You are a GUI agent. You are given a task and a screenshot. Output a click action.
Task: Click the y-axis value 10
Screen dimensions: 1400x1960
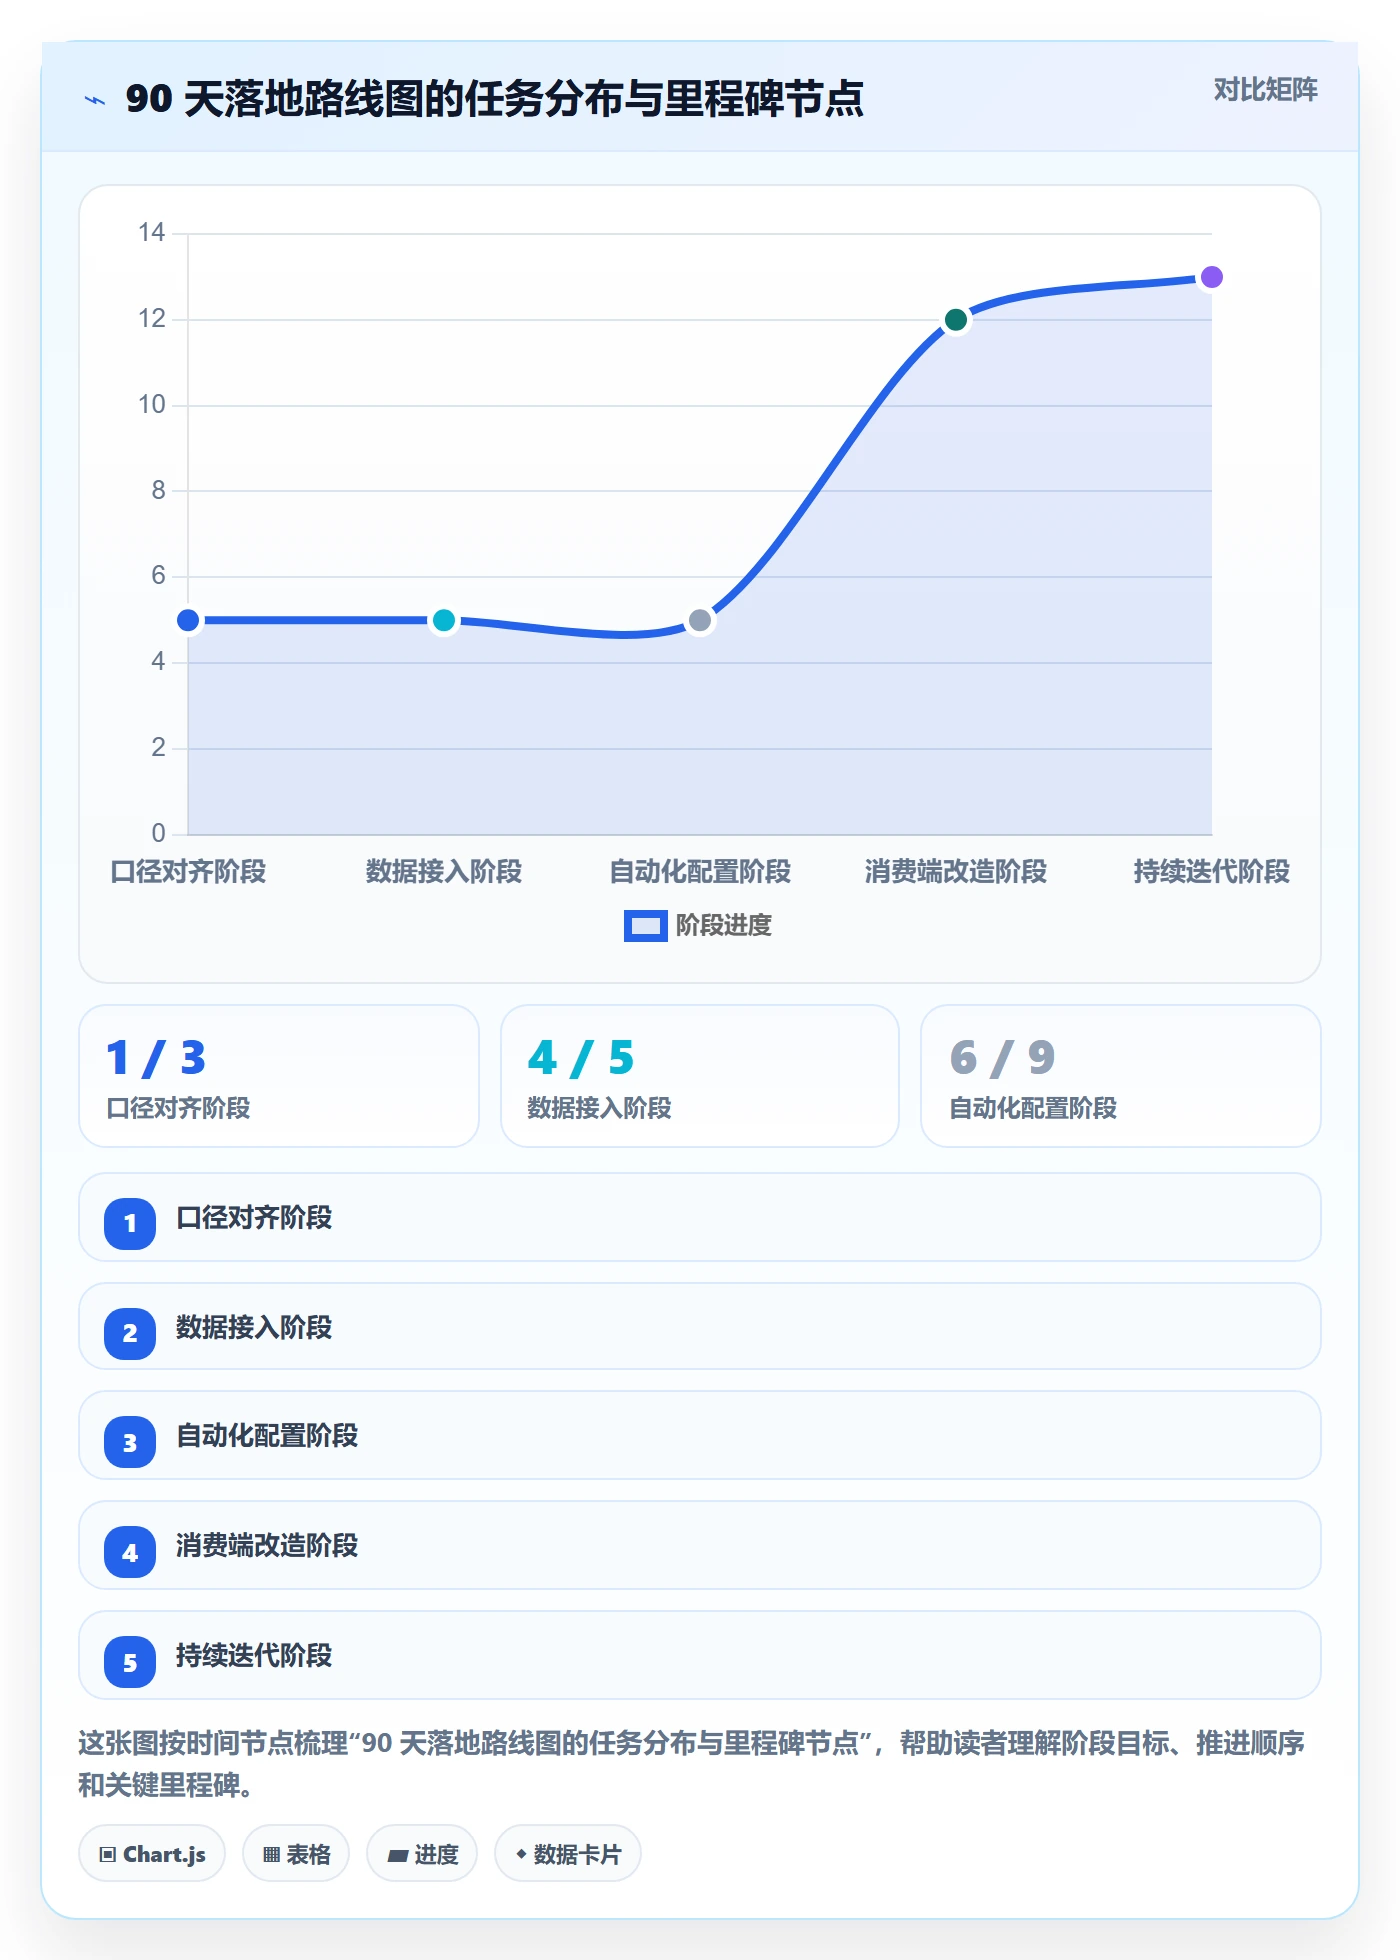click(x=152, y=405)
